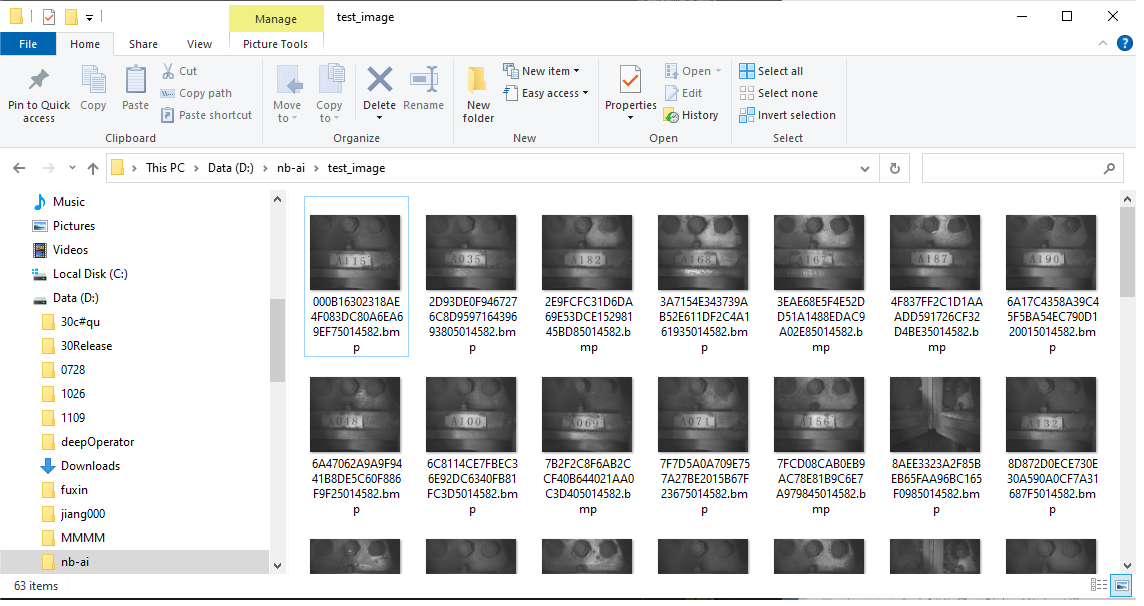1144x606 pixels.
Task: Refresh the current folder
Action: click(x=894, y=168)
